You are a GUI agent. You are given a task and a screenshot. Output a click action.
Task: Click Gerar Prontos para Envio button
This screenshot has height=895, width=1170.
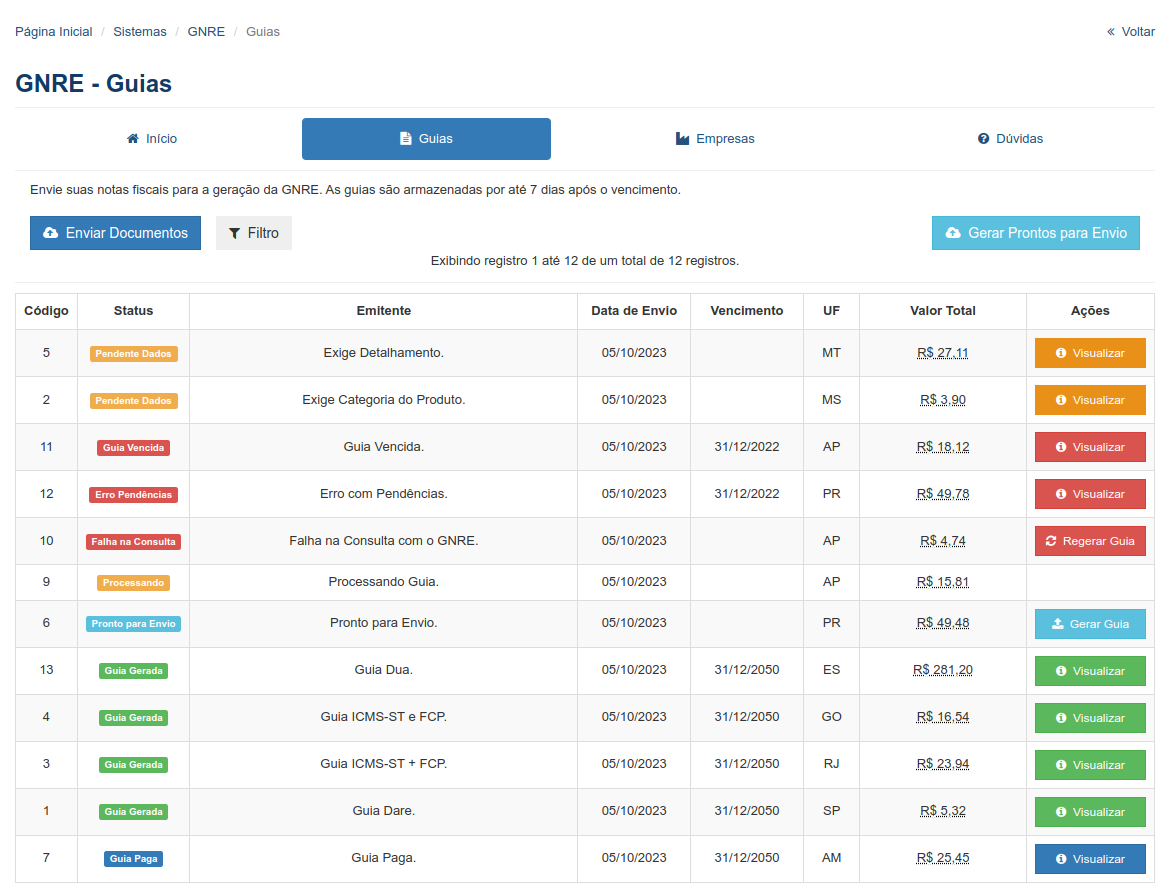pyautogui.click(x=1036, y=233)
